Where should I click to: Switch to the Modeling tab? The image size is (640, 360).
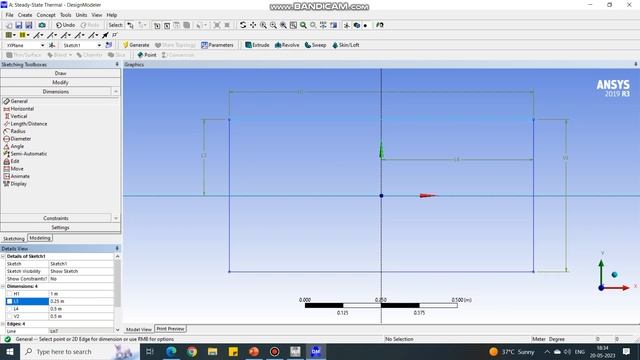(40, 238)
